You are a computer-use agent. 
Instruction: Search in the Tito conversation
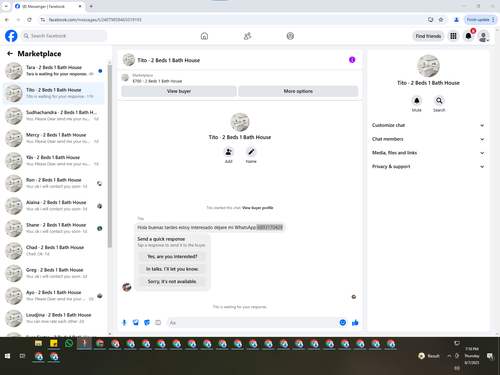point(439,101)
